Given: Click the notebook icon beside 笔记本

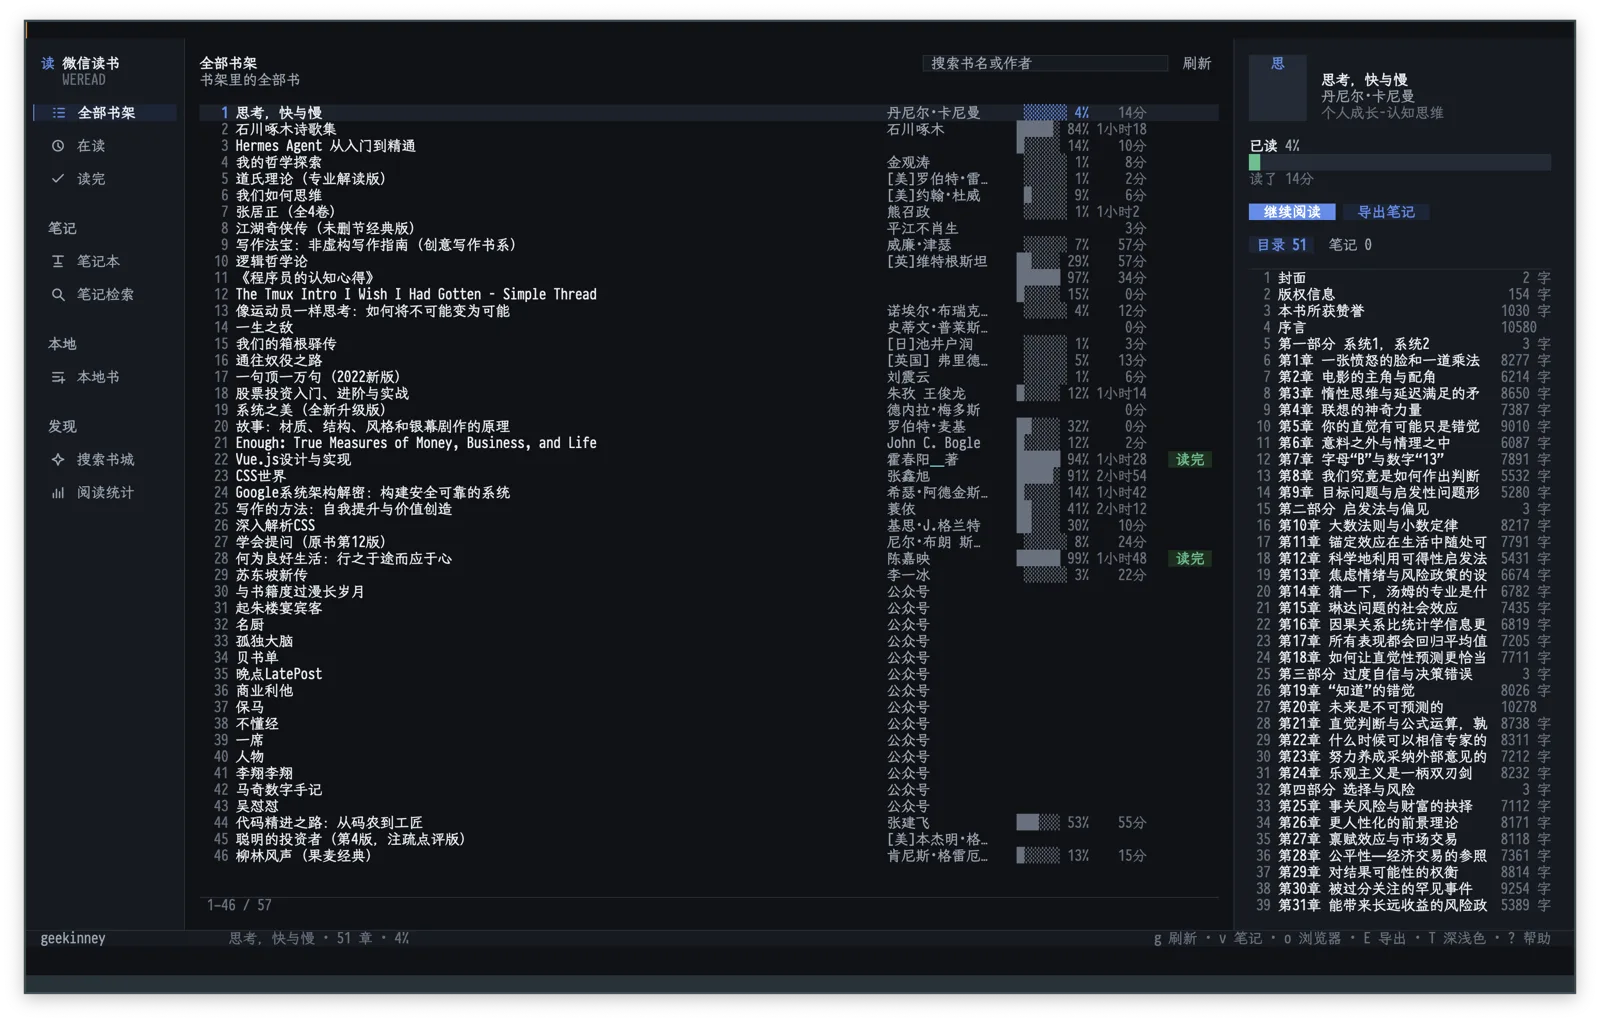Looking at the screenshot, I should [58, 261].
